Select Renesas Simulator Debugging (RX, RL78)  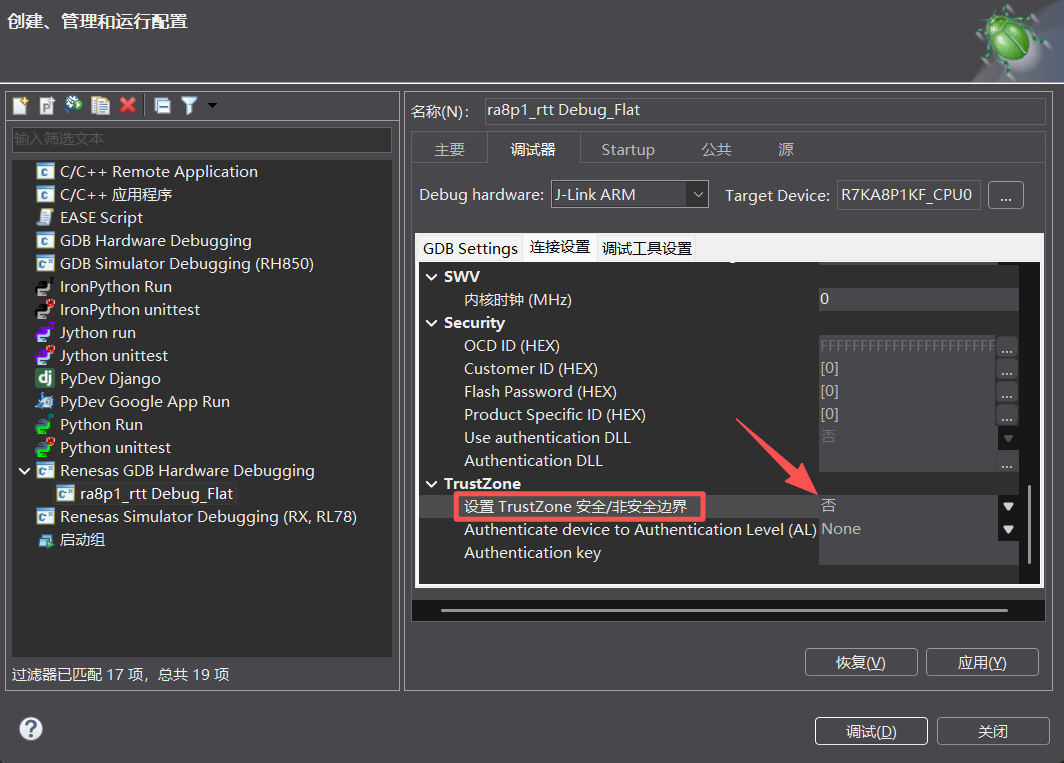tap(208, 517)
